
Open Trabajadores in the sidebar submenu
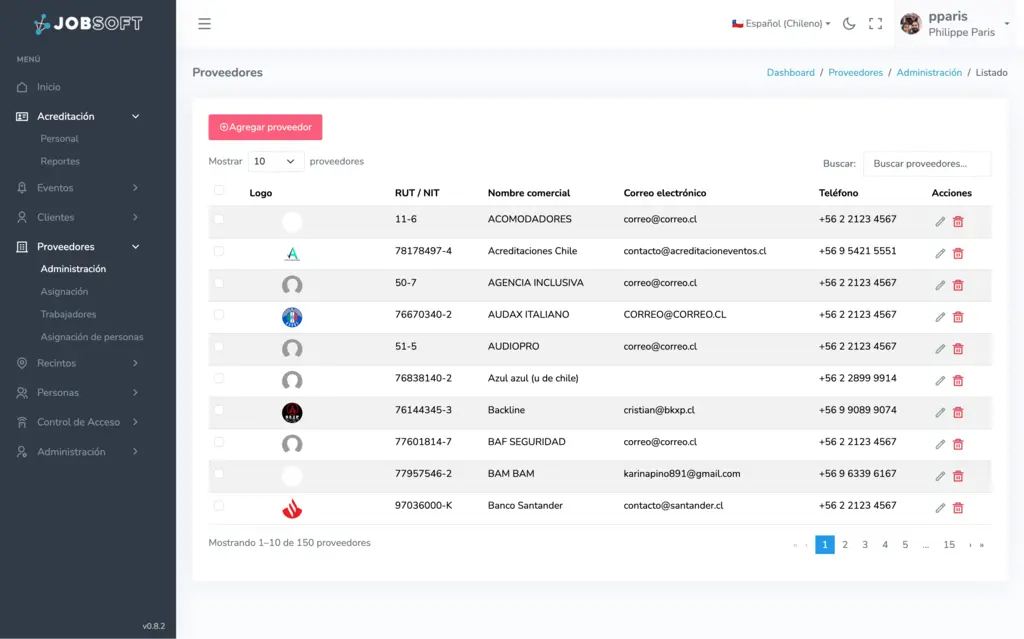click(x=68, y=314)
